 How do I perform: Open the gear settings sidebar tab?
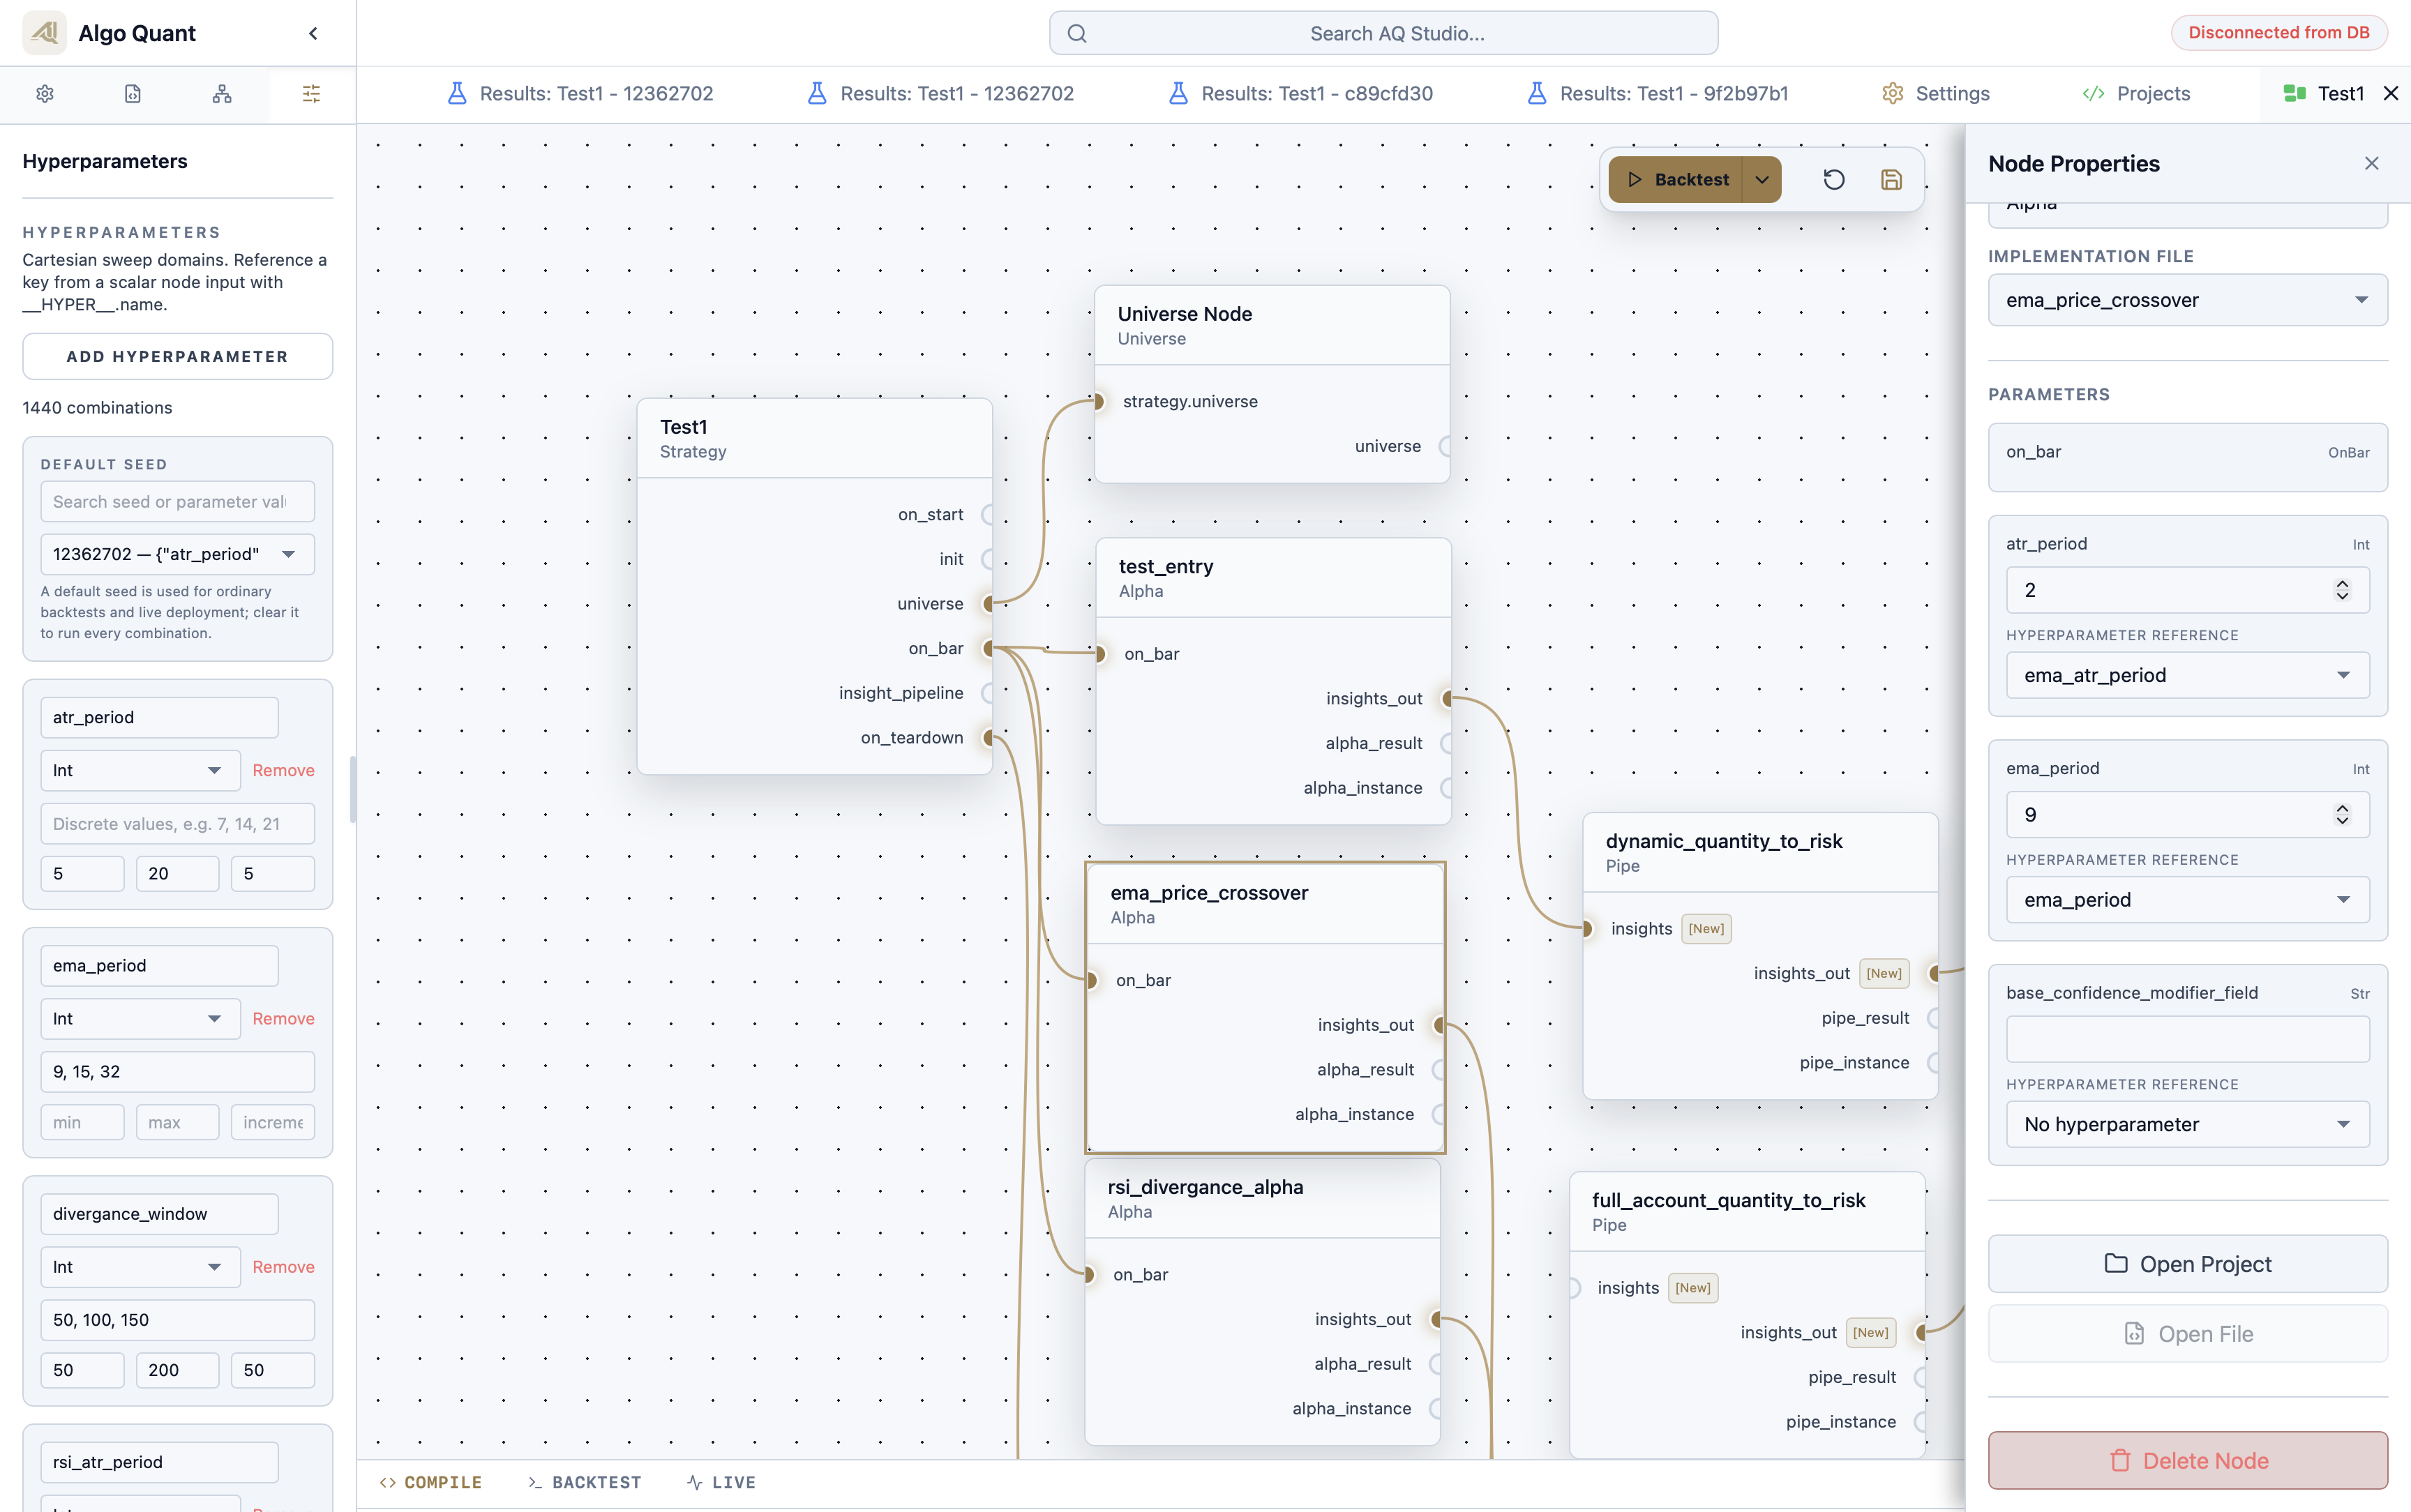click(45, 94)
